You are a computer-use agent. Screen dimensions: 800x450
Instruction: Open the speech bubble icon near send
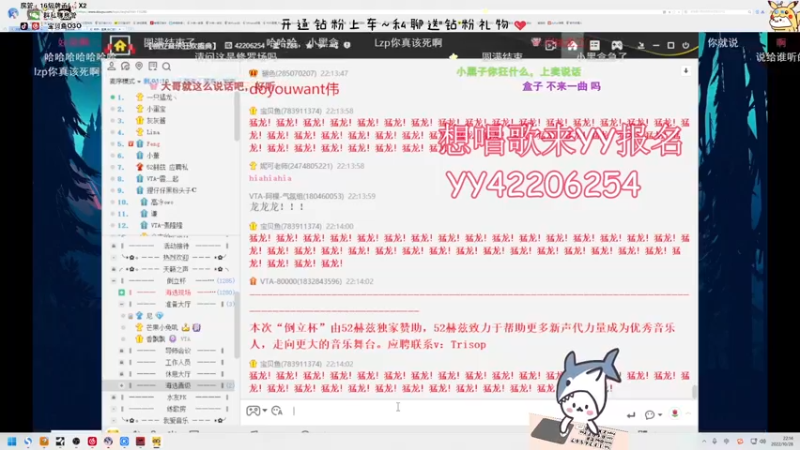pyautogui.click(x=649, y=415)
